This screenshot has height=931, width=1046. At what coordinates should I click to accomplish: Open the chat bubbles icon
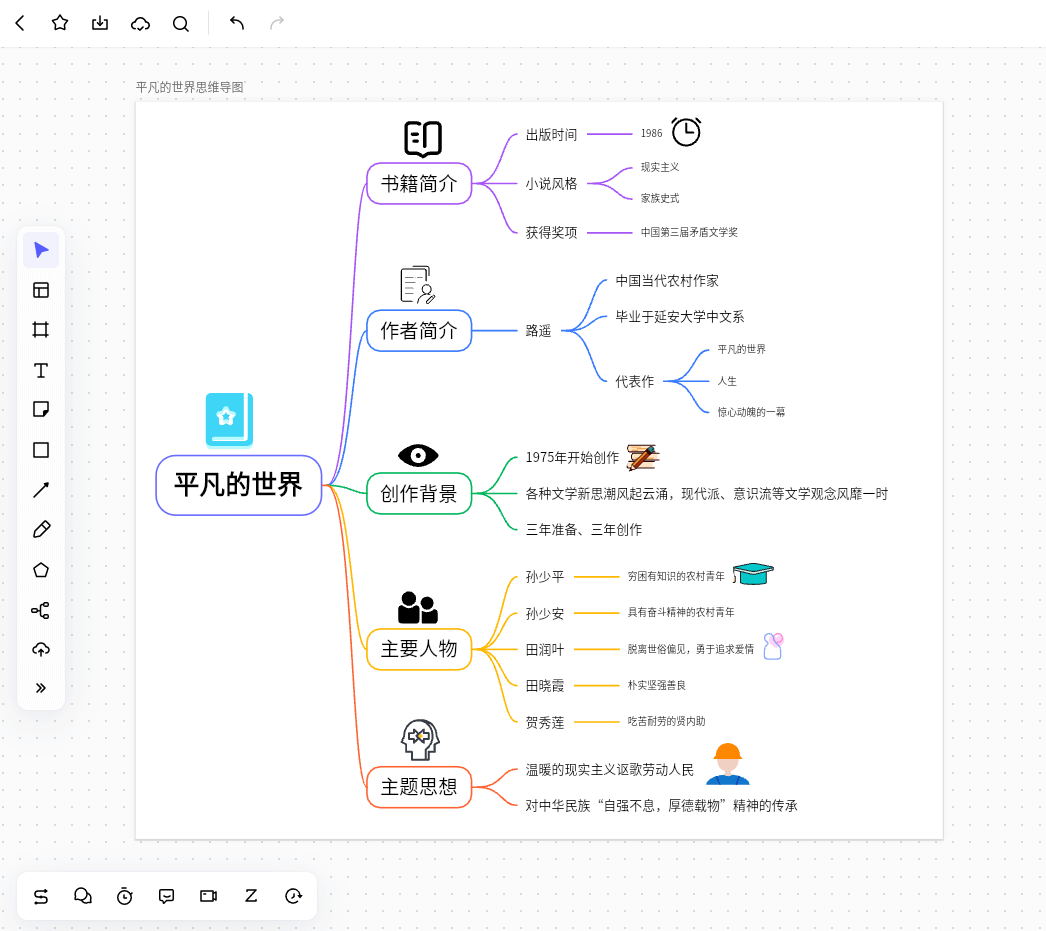[x=83, y=896]
